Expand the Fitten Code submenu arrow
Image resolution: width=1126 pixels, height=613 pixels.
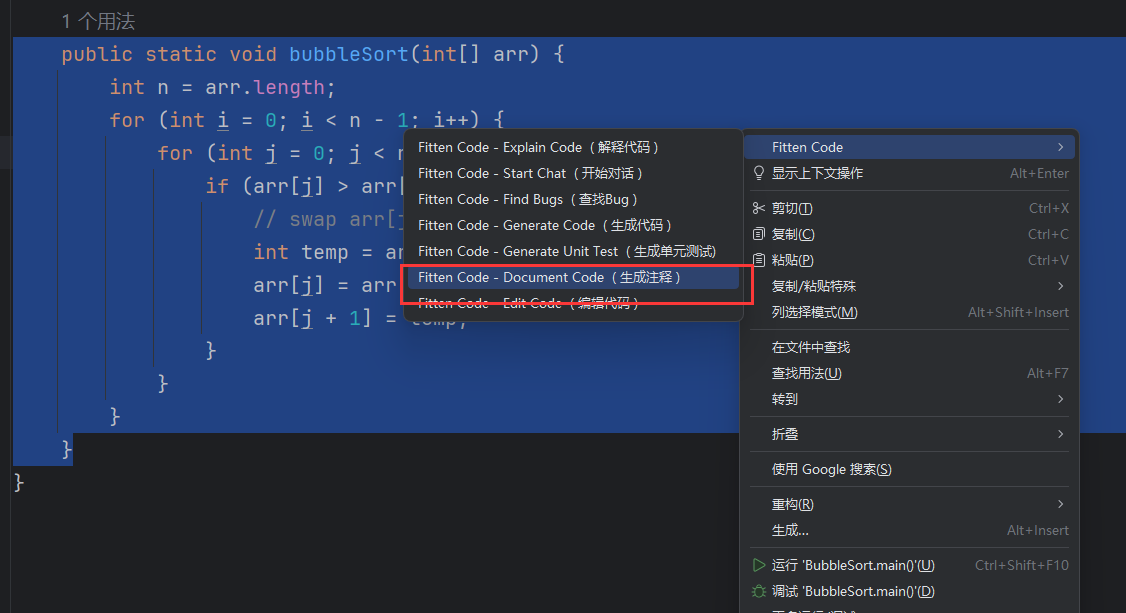1061,147
